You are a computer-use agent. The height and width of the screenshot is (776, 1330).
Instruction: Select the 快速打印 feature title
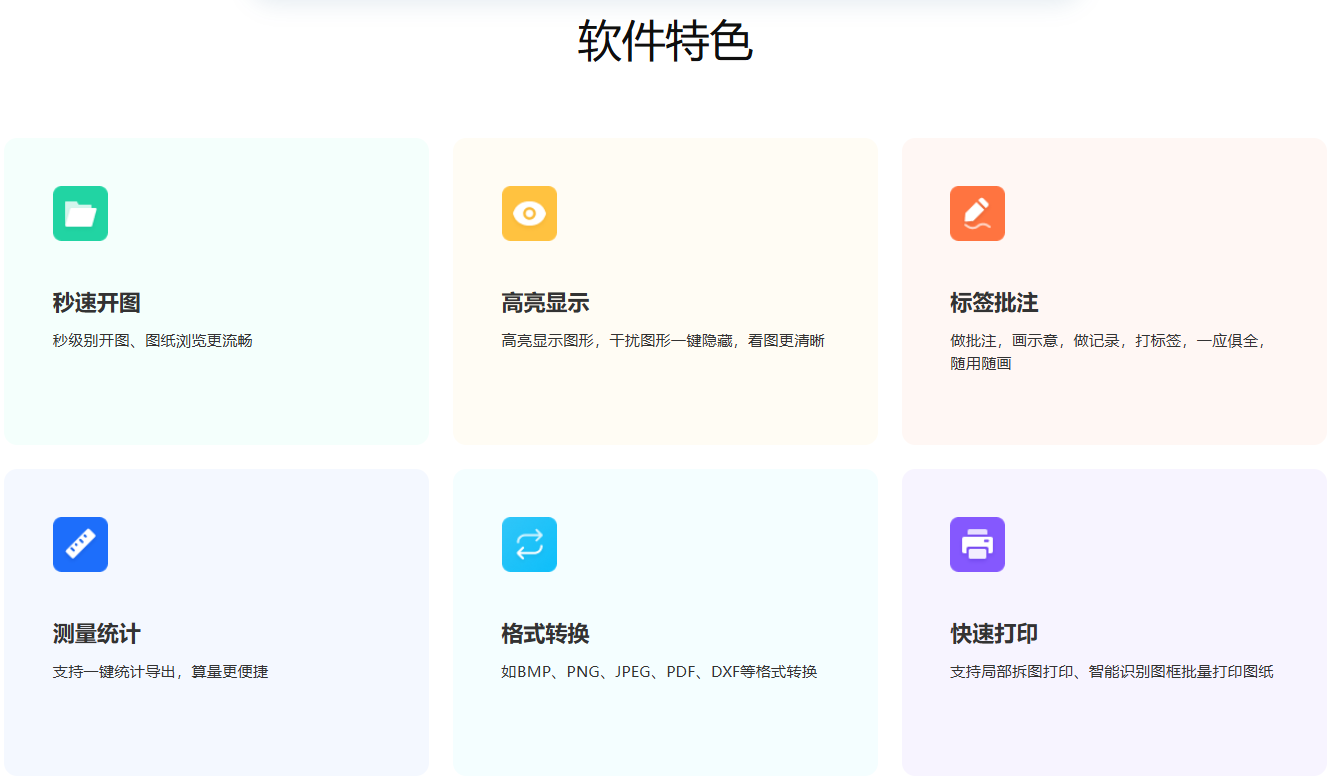pyautogui.click(x=994, y=634)
